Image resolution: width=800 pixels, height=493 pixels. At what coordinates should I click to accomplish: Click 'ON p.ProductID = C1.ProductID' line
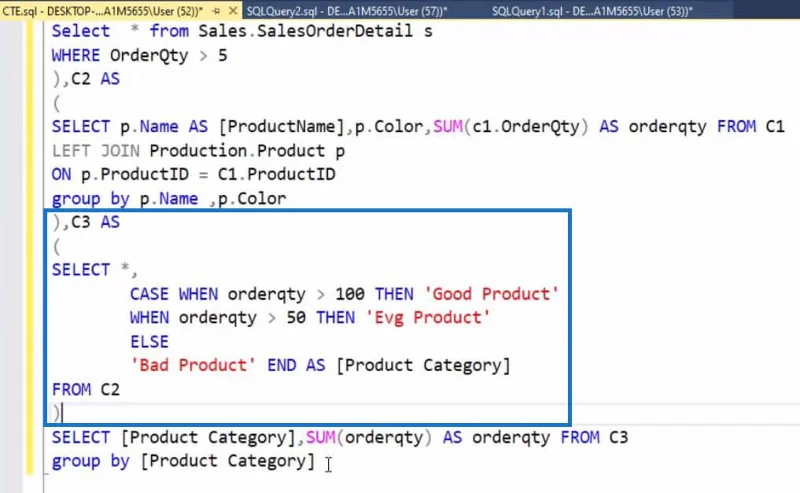[193, 175]
